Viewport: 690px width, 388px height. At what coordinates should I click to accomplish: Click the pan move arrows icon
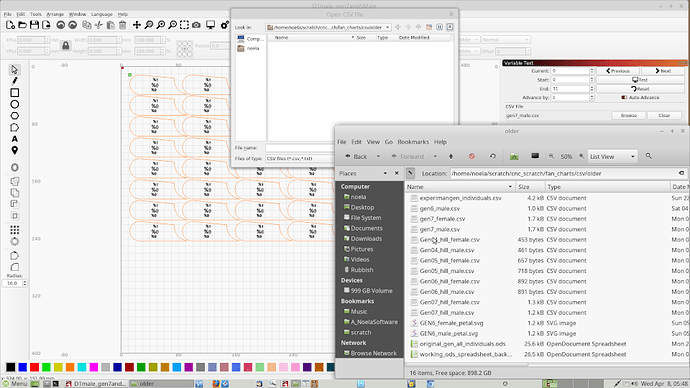click(x=137, y=25)
